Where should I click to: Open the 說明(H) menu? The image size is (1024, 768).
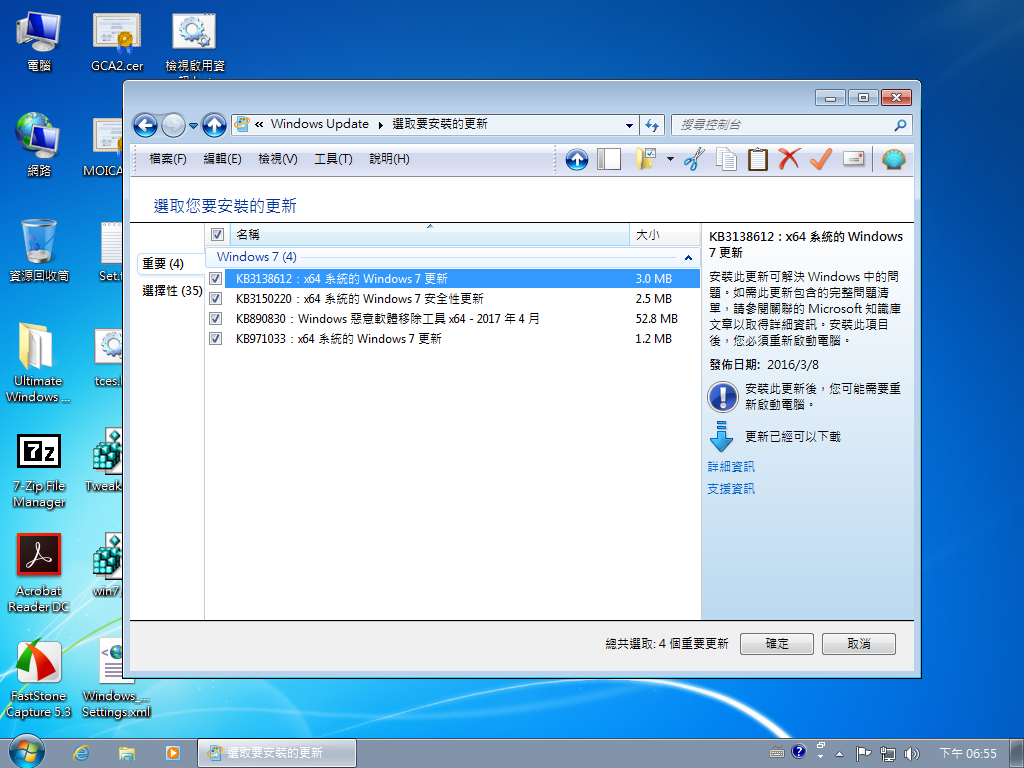pyautogui.click(x=389, y=159)
